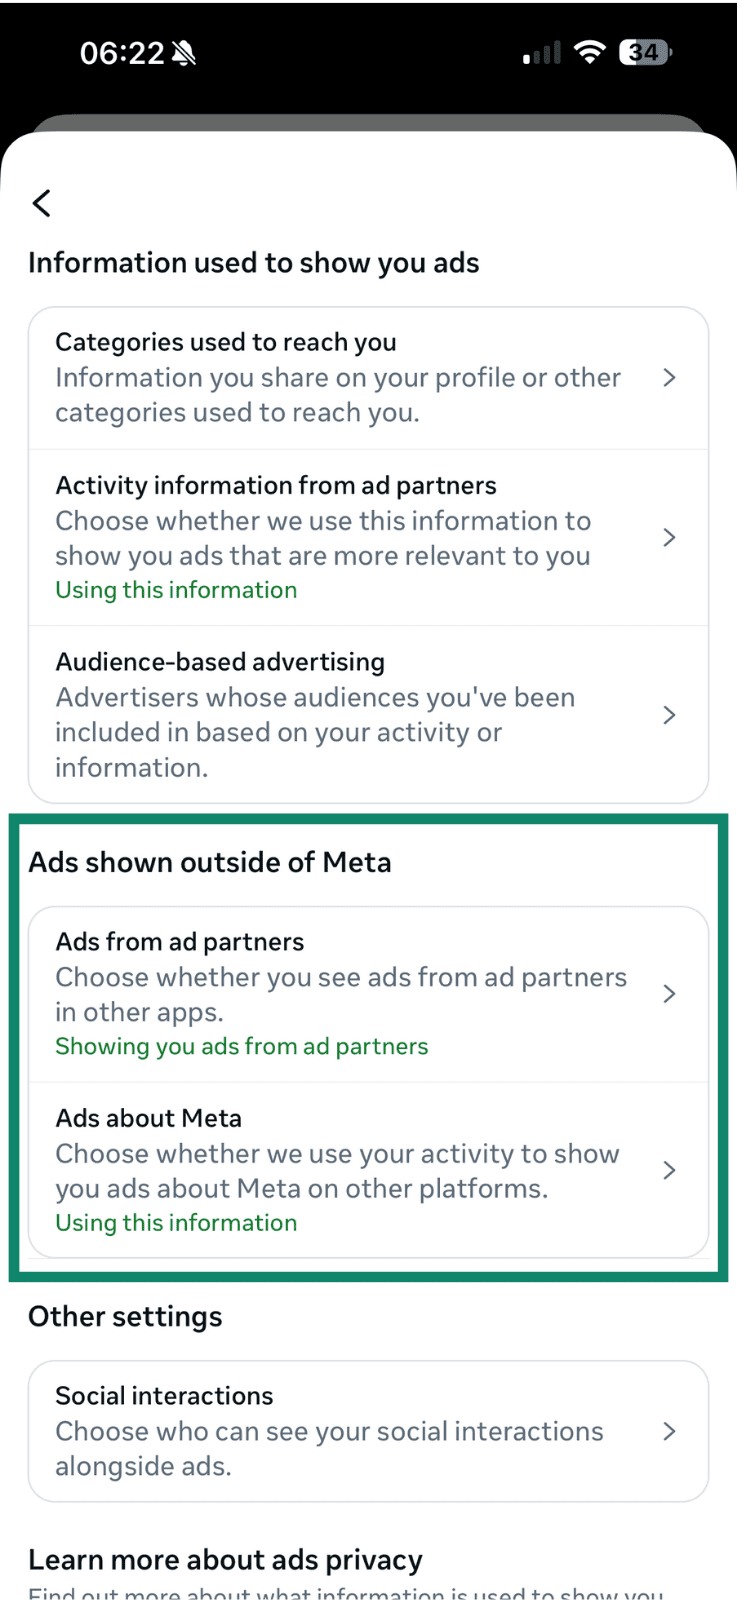Screen dimensions: 738x1600
Task: Tap the 06:22 clock in status bar
Action: point(121,54)
